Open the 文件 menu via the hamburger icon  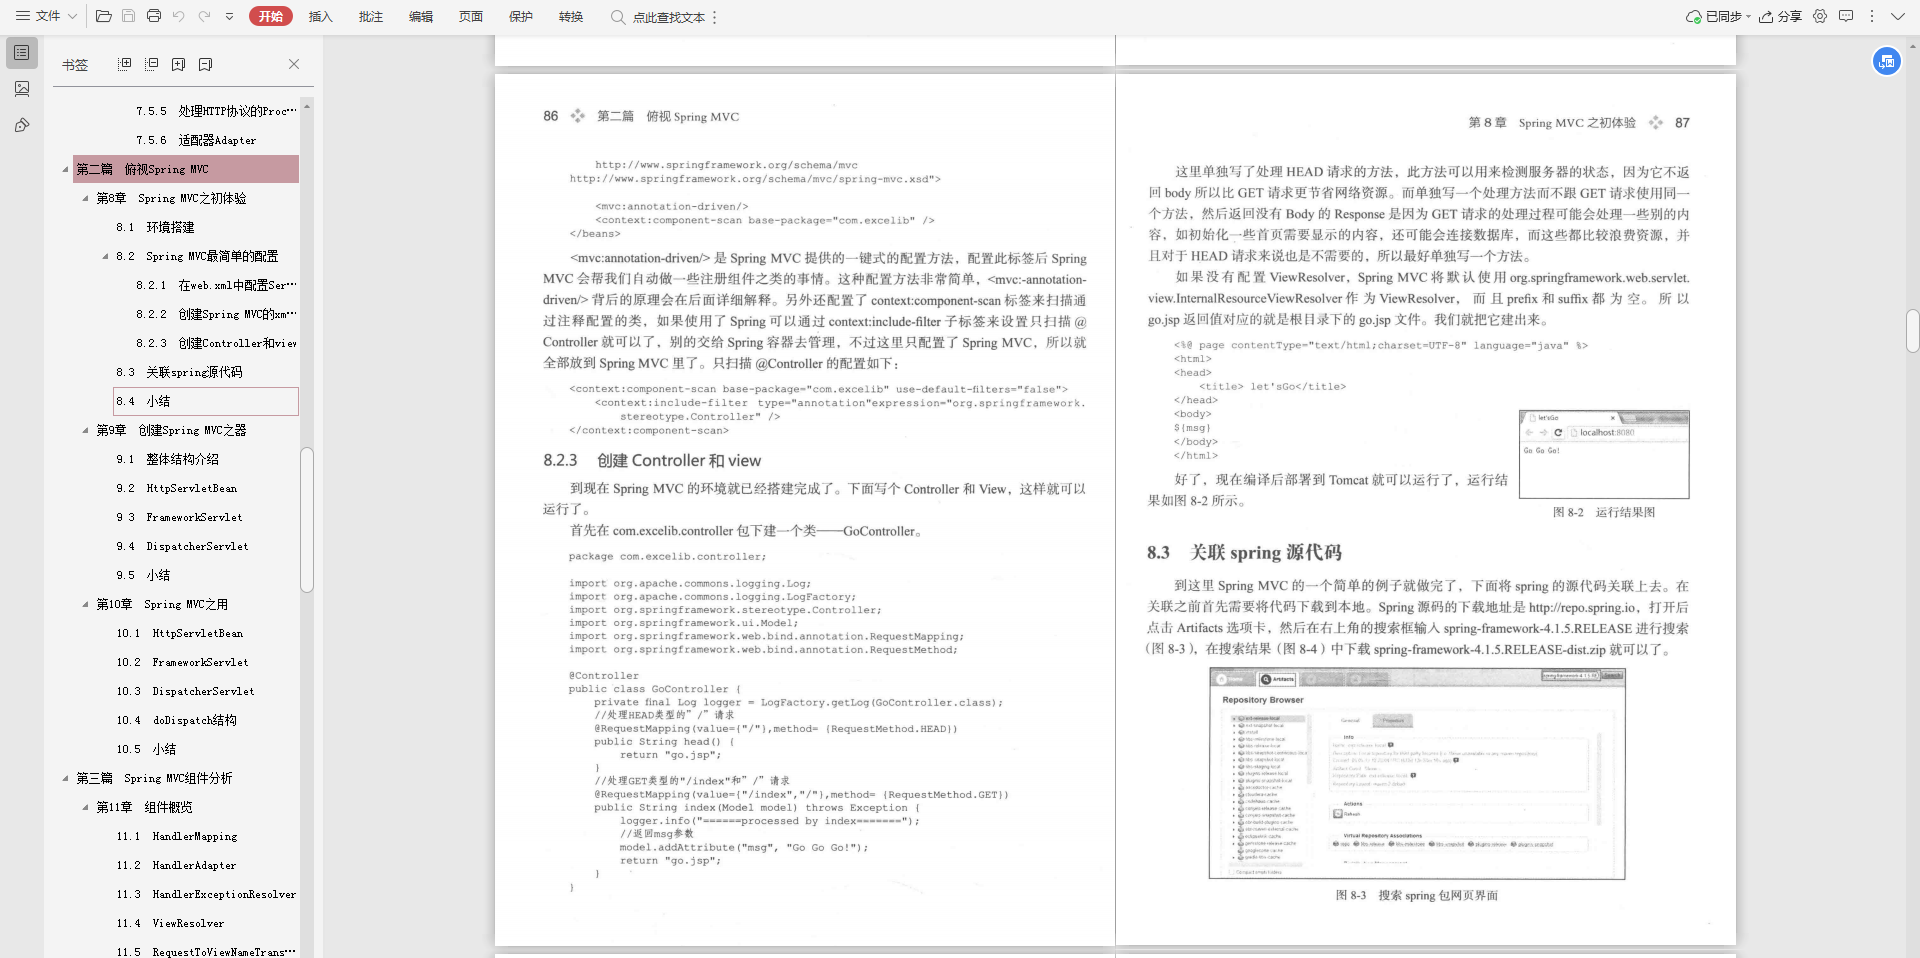coord(22,16)
